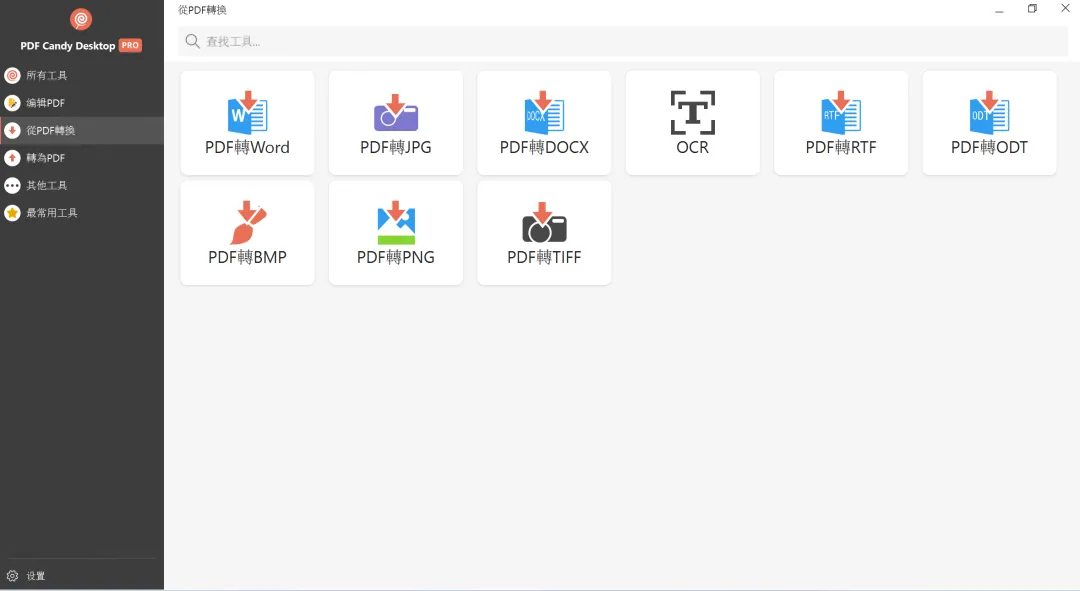Launch the OCR text recognition icon

[x=693, y=112]
